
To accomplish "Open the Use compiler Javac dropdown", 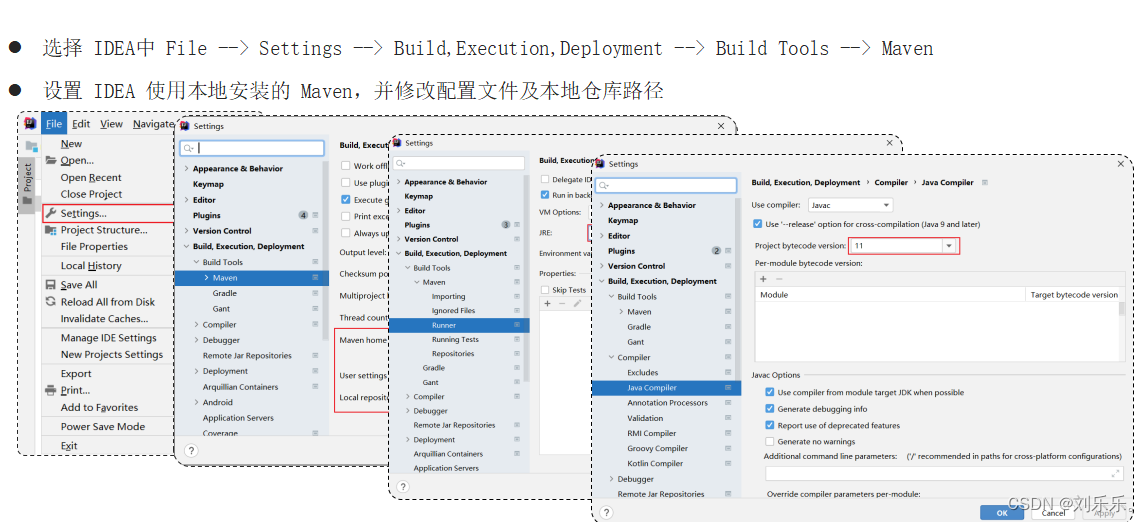I will point(850,206).
